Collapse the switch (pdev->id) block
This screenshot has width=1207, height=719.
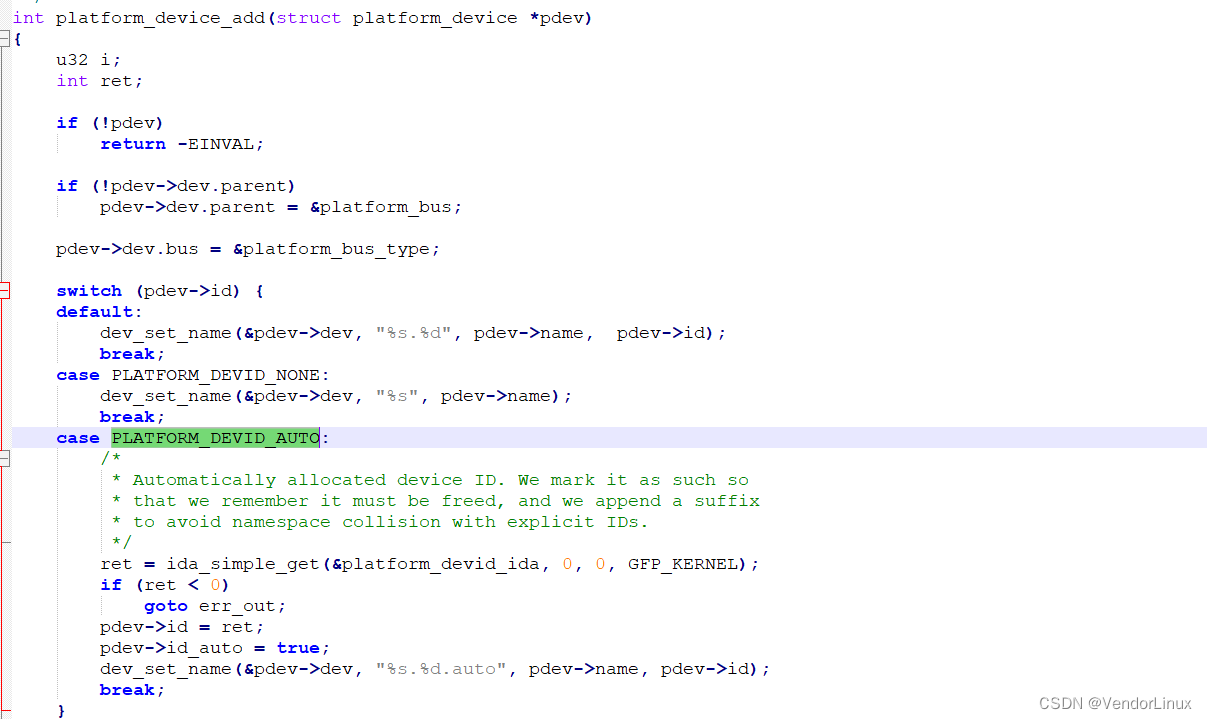pos(7,290)
